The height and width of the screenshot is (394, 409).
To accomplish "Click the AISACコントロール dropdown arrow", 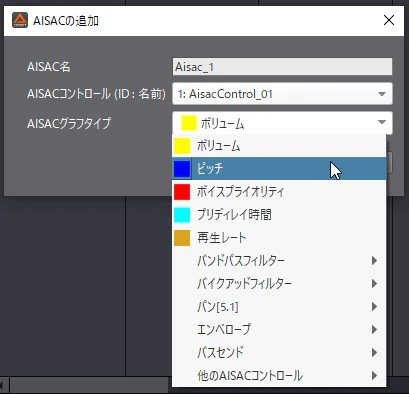I will coord(382,94).
